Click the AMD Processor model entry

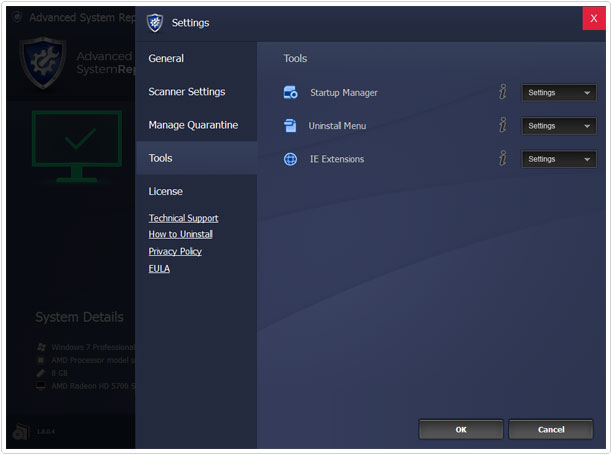tap(93, 360)
